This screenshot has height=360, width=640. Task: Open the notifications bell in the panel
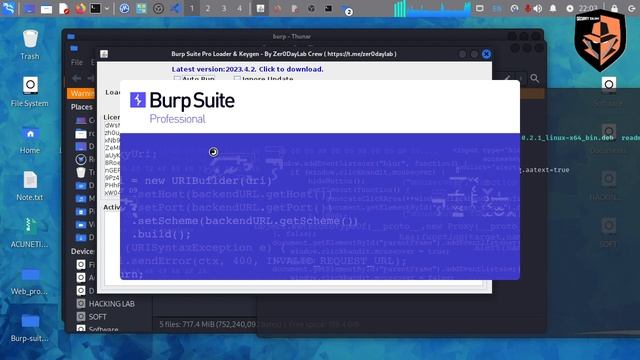pos(553,8)
